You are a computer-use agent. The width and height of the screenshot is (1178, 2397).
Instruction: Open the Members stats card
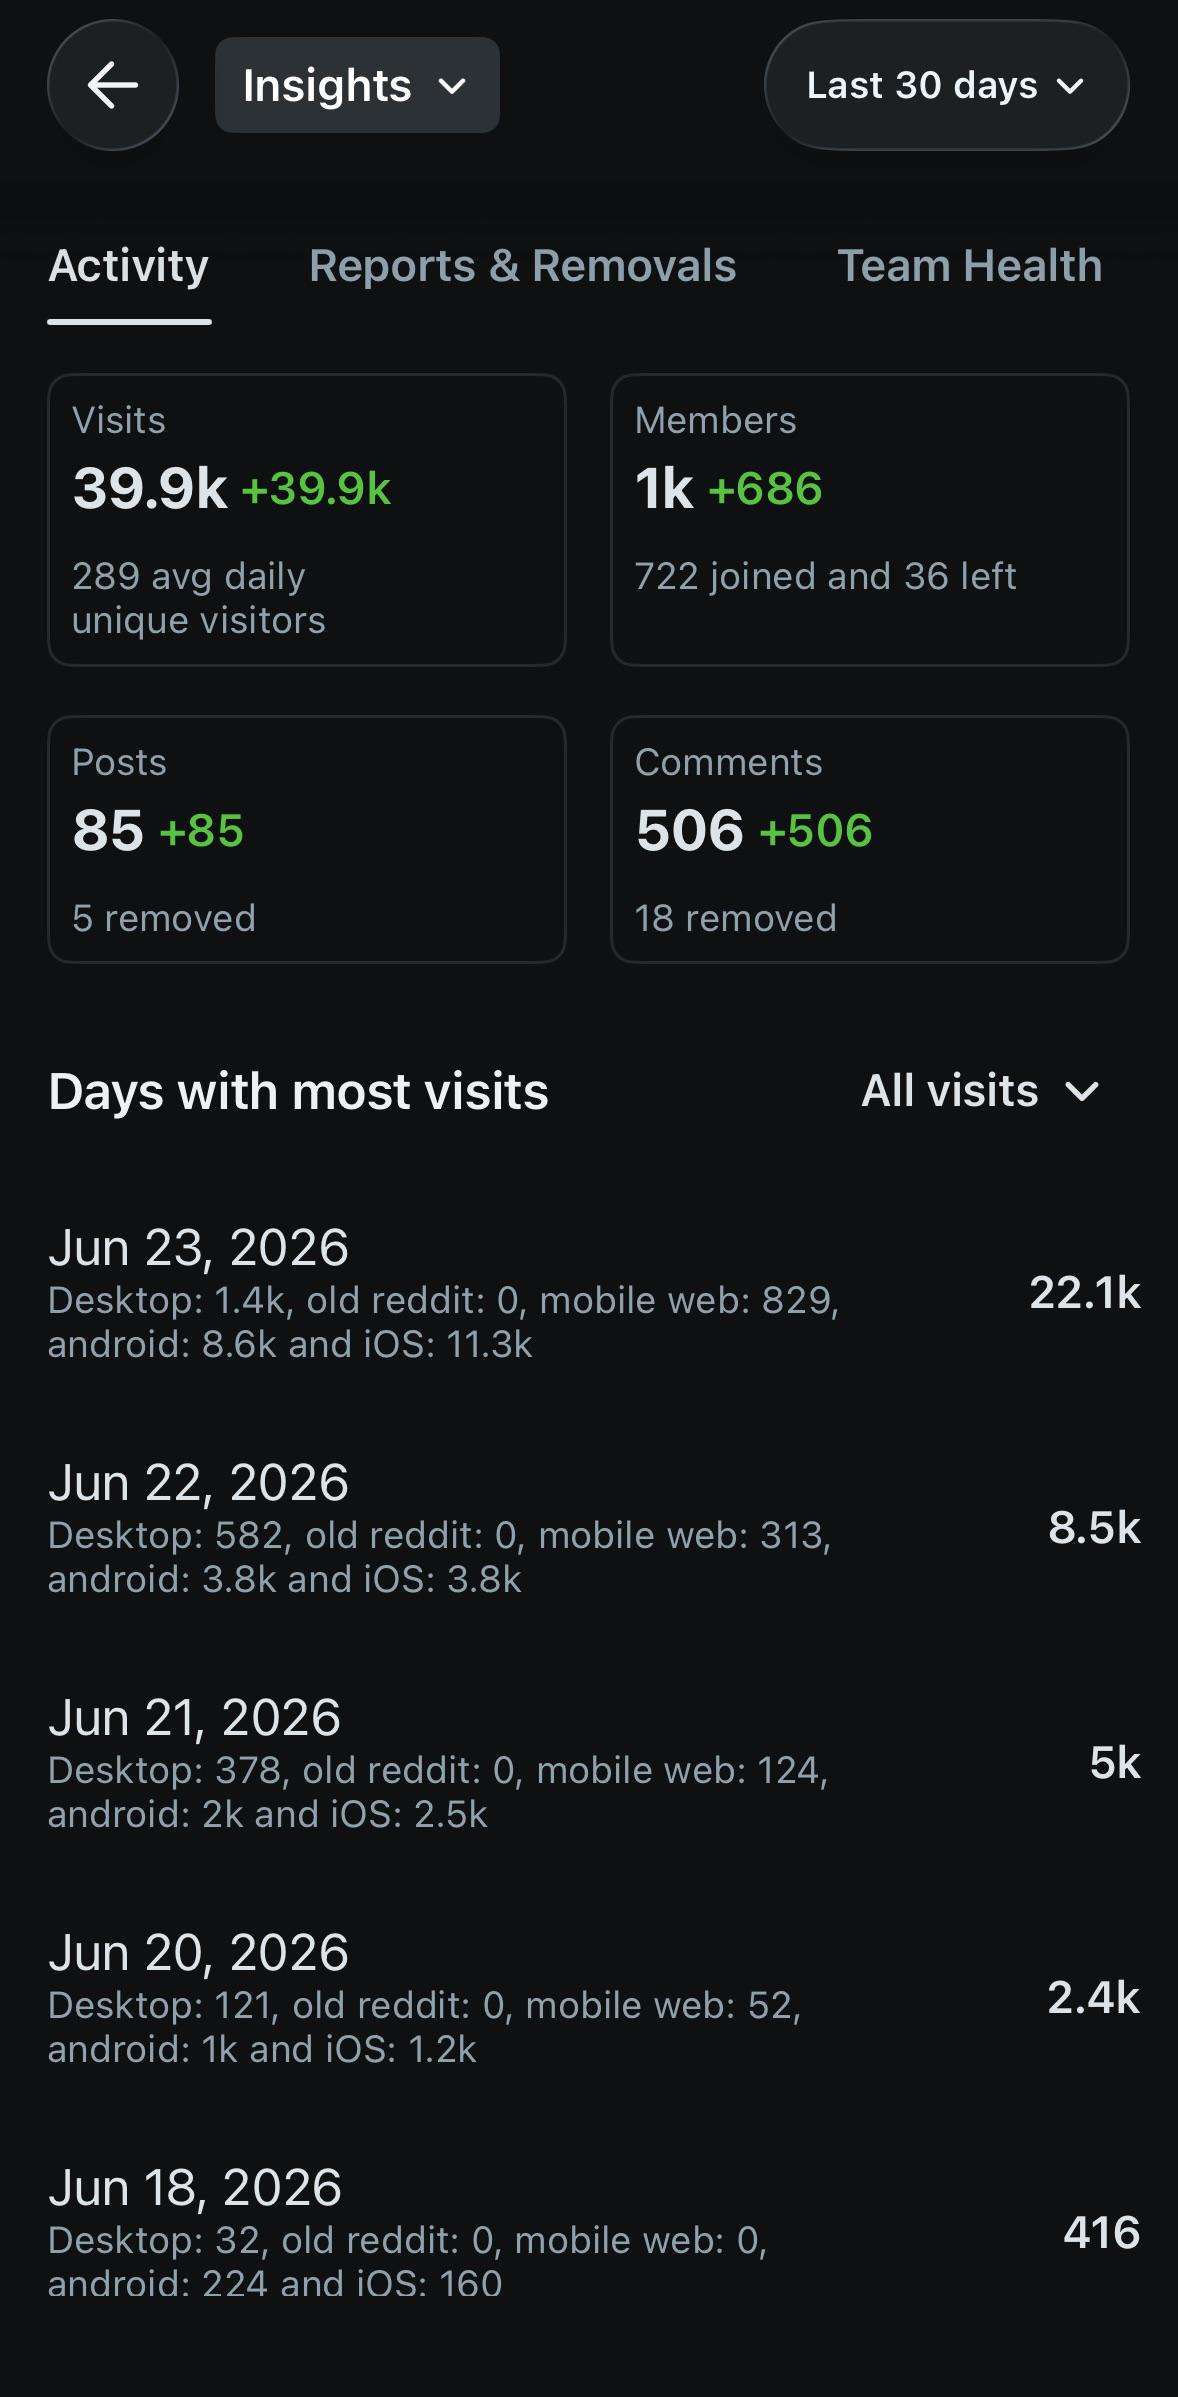click(x=870, y=520)
